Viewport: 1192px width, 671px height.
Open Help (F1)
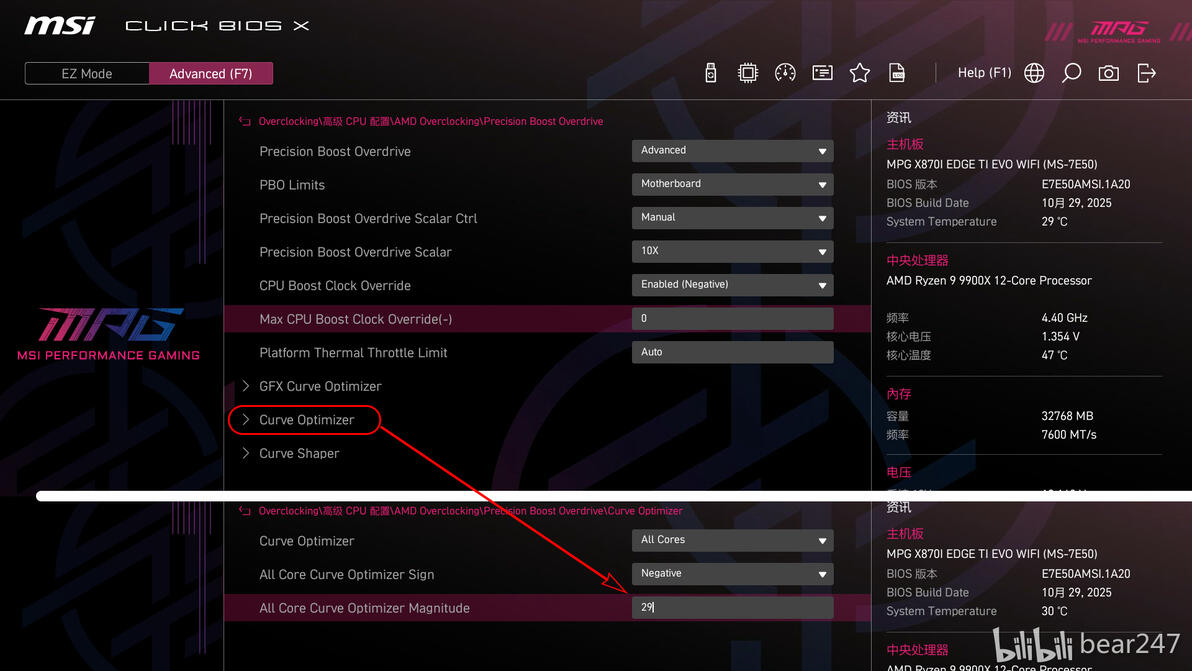point(984,73)
